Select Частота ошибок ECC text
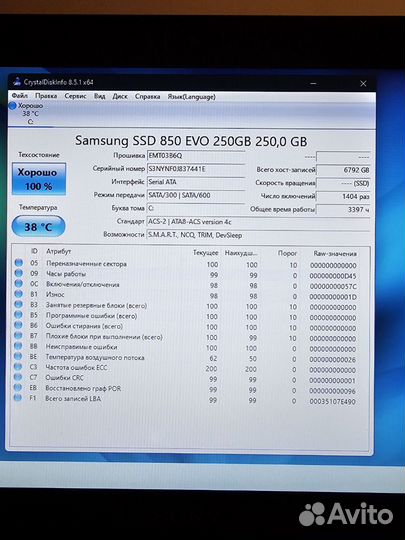The height and width of the screenshot is (540, 405). point(76,367)
